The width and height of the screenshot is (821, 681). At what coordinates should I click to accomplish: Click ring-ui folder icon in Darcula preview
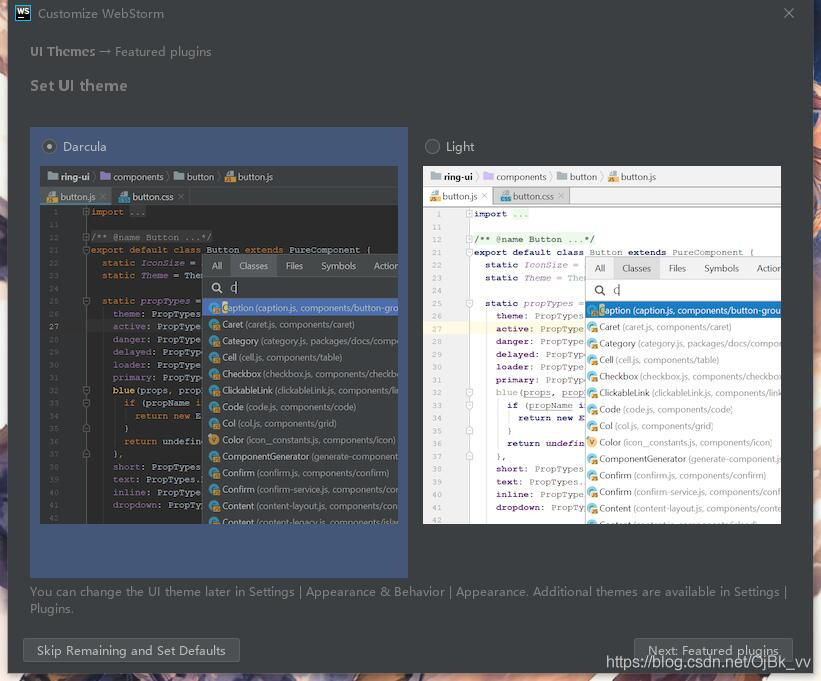click(x=52, y=177)
